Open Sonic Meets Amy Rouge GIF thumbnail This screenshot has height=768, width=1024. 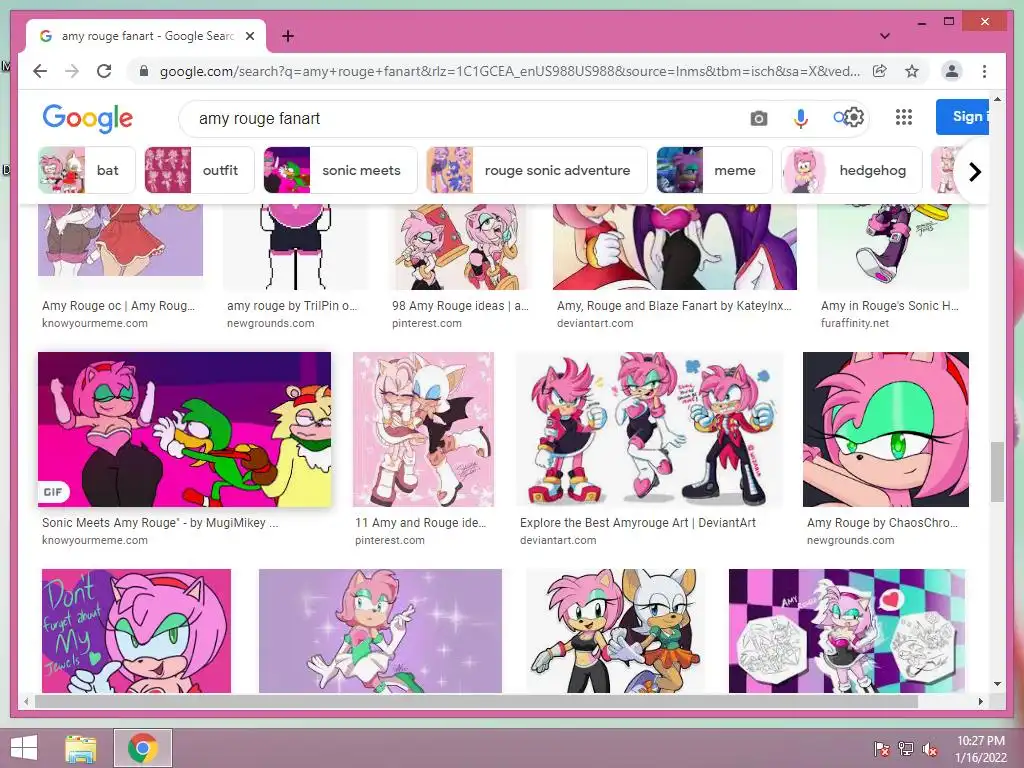[184, 429]
